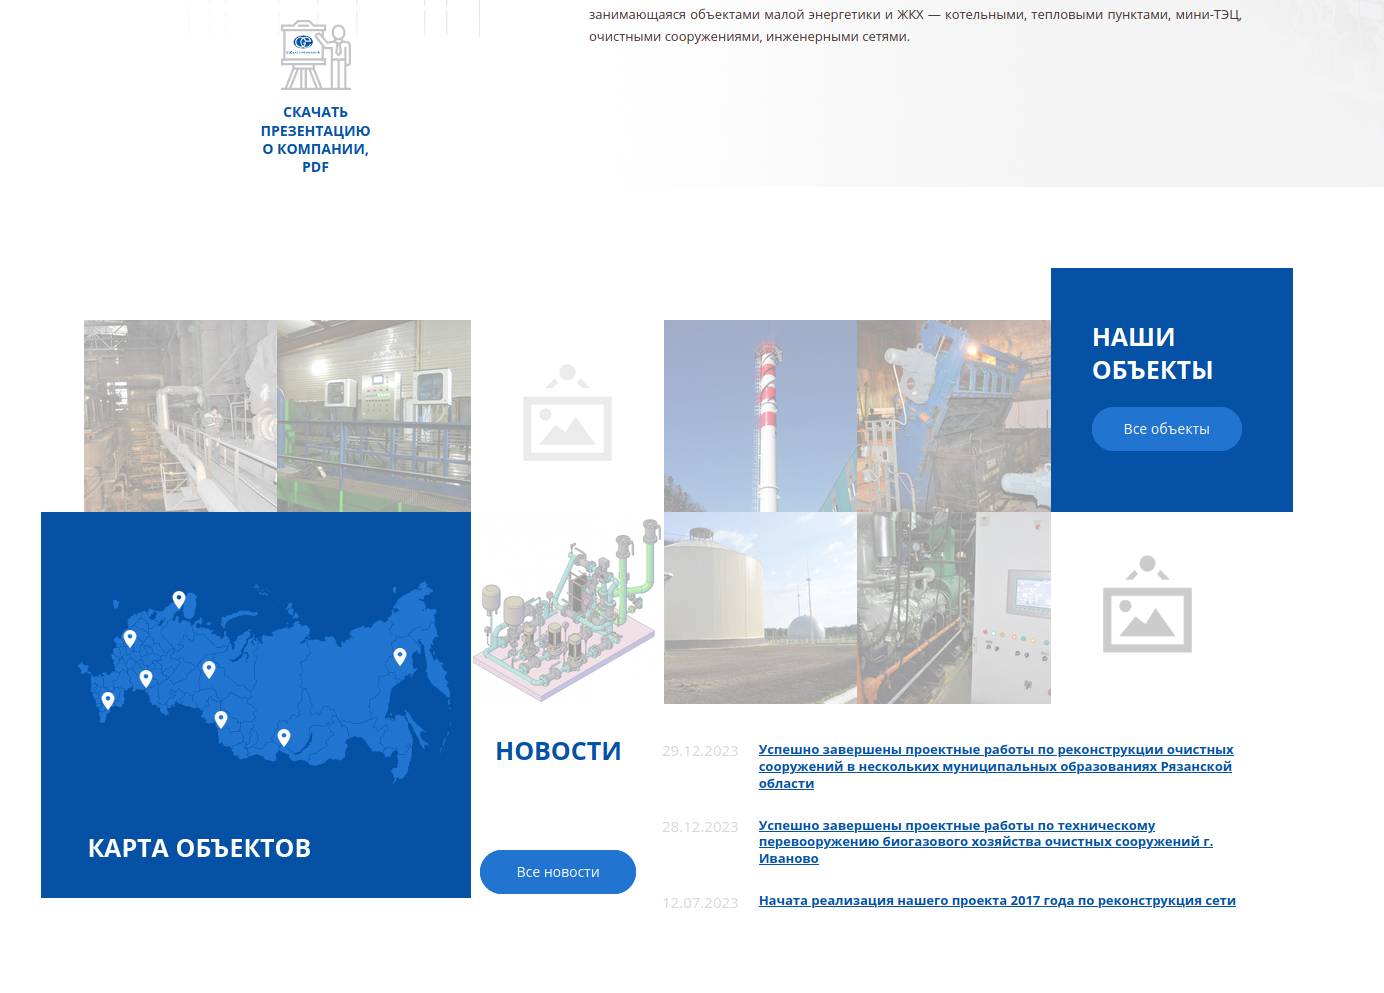The image size is (1384, 993).
Task: Click the company presentation easel icon
Action: point(315,56)
